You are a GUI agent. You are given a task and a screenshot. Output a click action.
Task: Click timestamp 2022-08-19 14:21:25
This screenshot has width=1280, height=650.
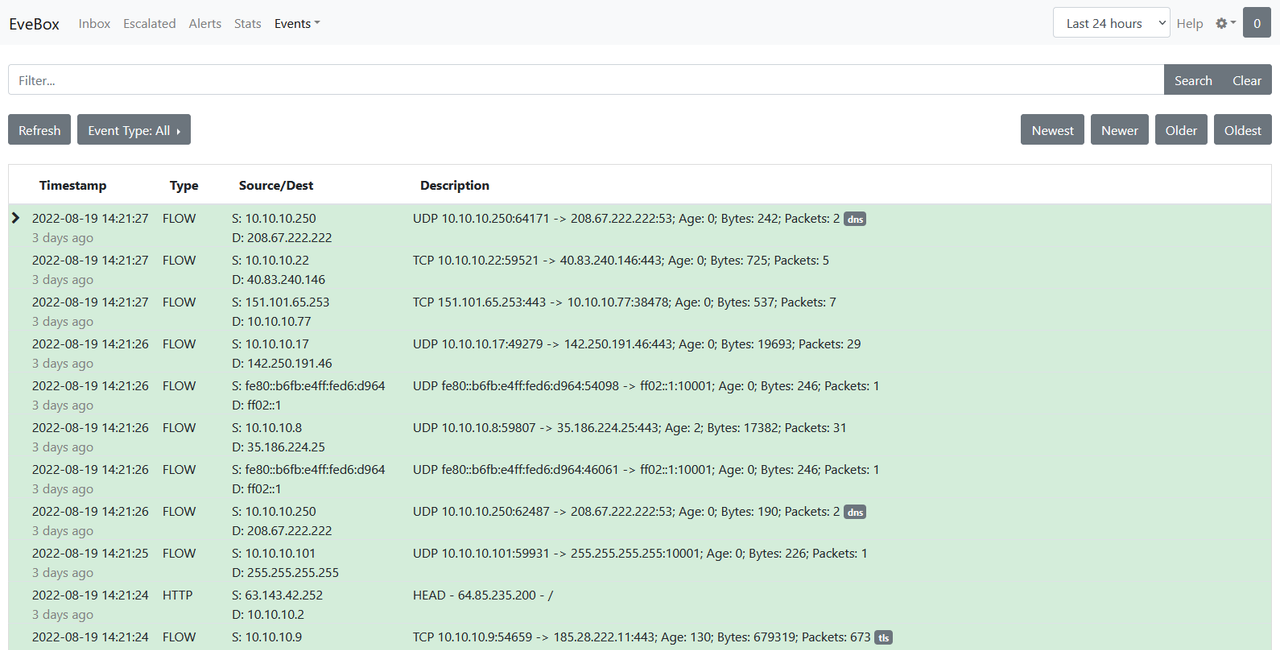90,553
